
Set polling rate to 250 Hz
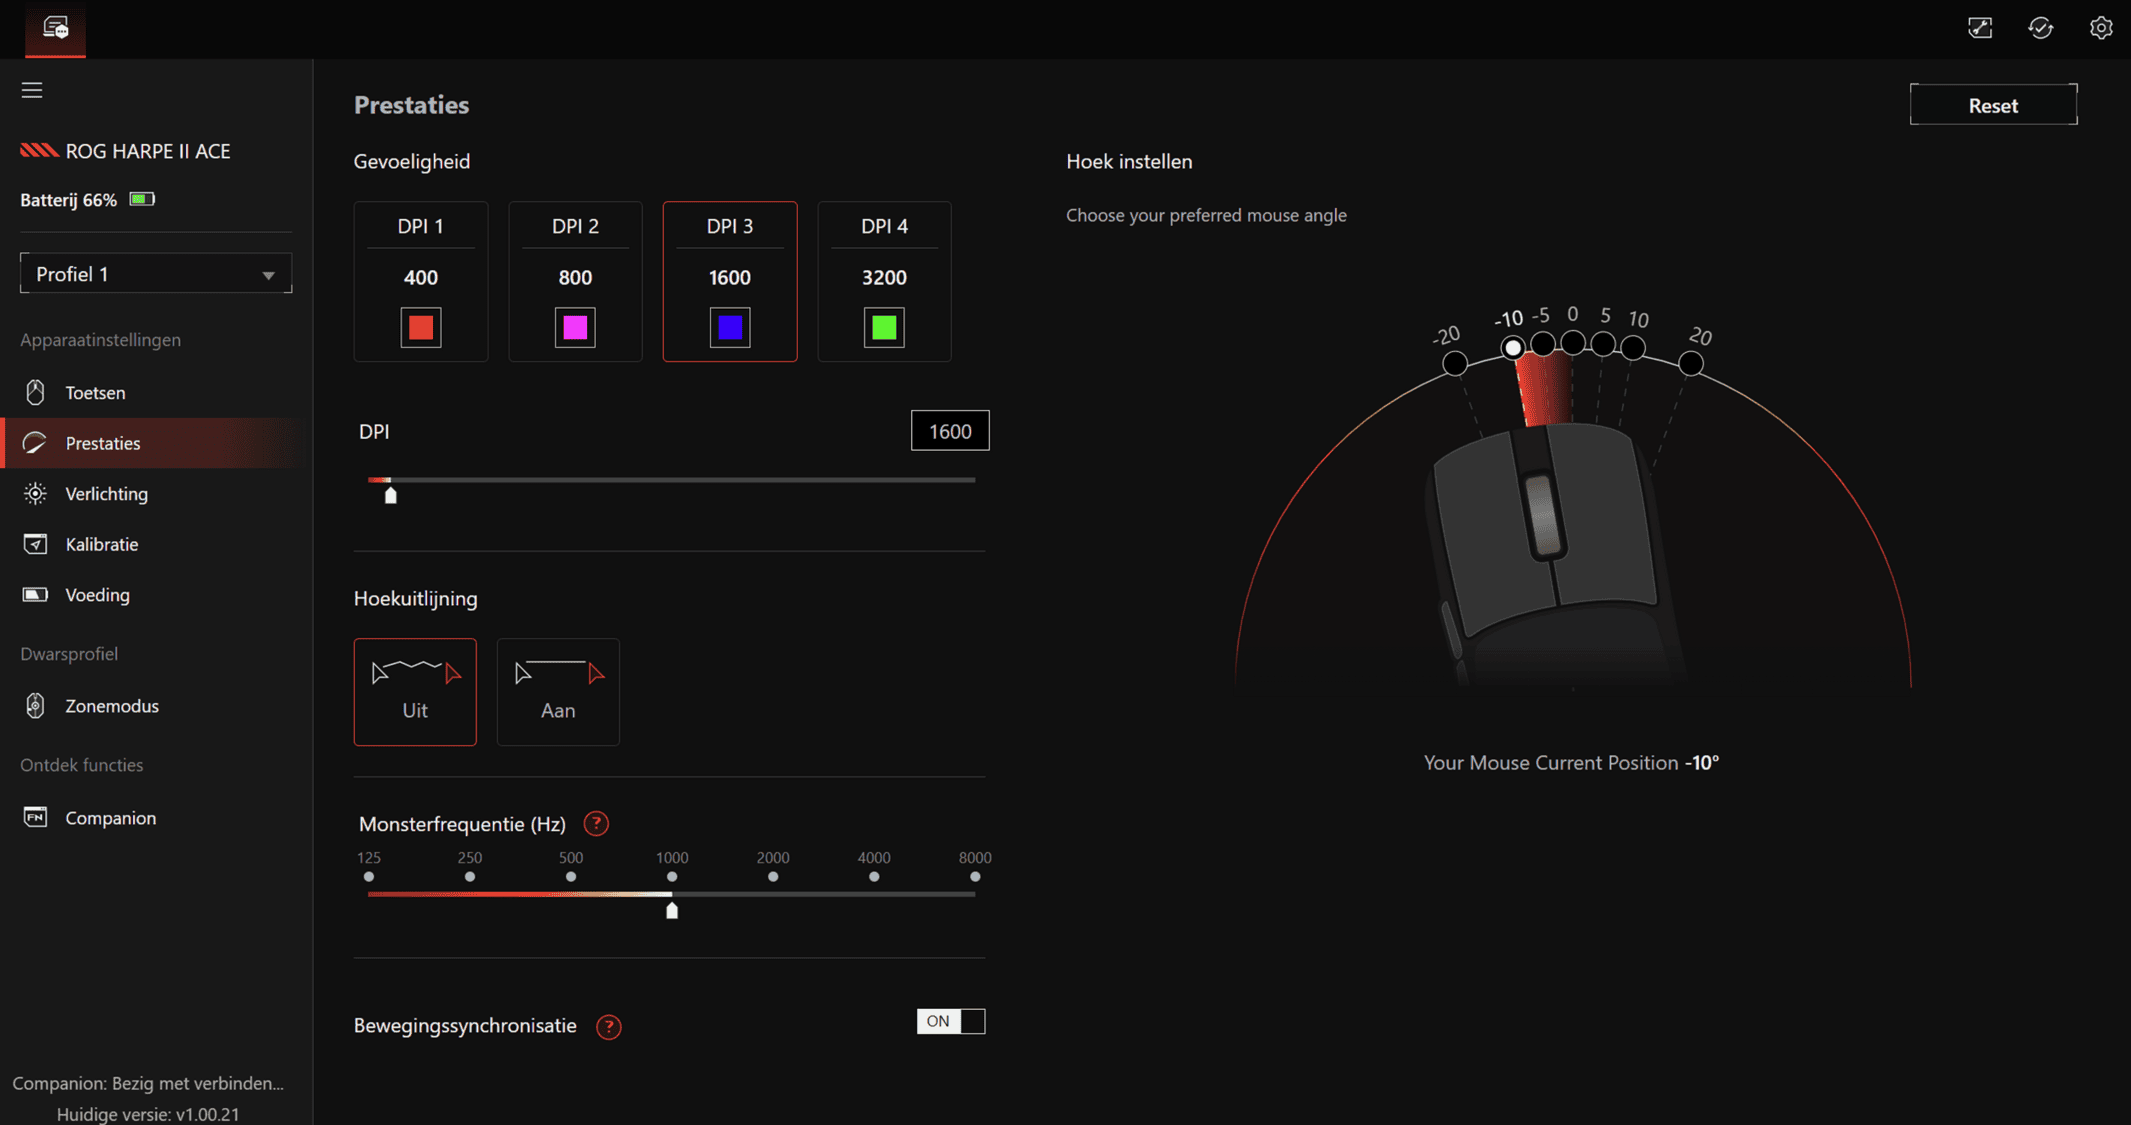(x=470, y=876)
